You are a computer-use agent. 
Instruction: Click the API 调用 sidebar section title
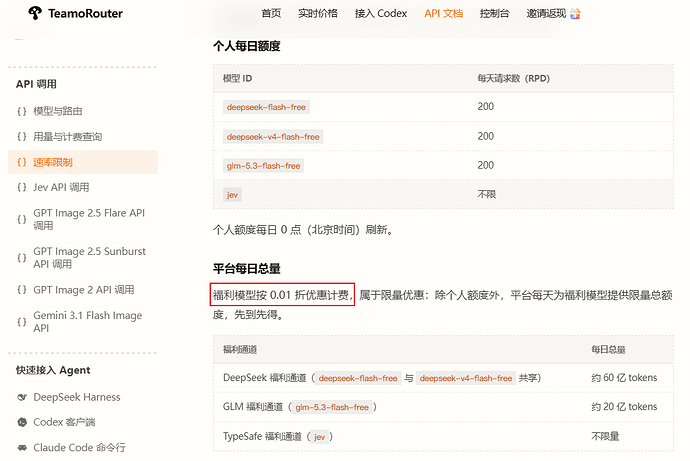click(36, 84)
